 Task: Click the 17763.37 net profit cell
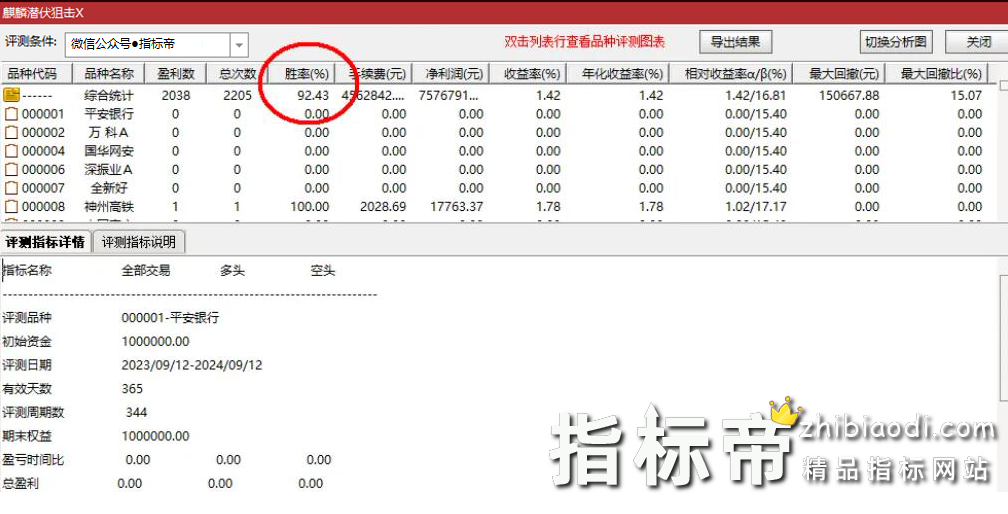click(x=456, y=207)
